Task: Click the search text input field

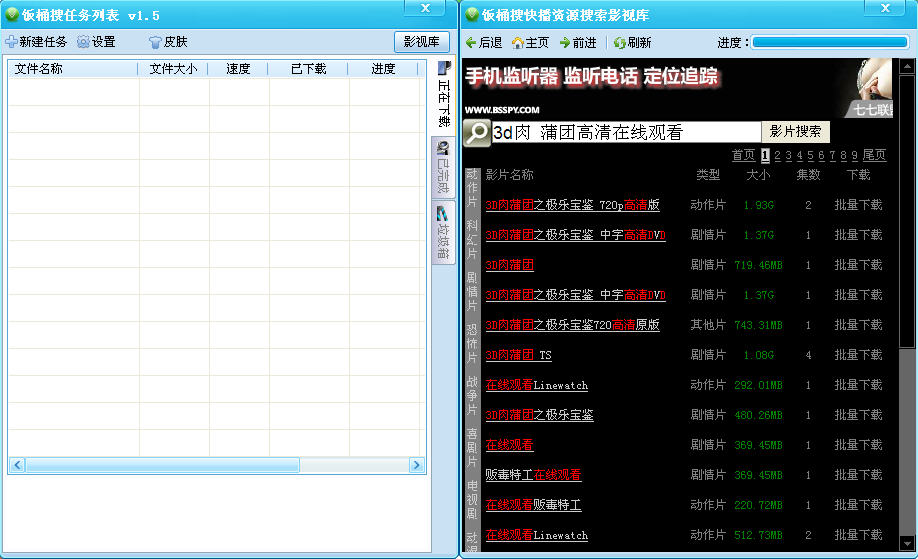Action: coord(625,132)
